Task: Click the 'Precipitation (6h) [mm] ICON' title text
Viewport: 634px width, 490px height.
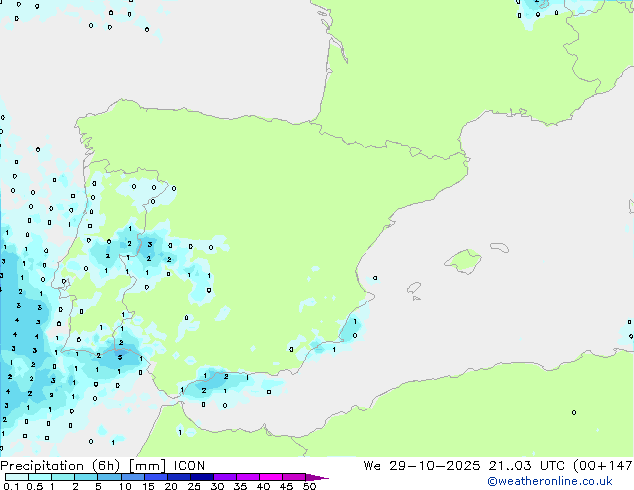Action: pos(103,466)
